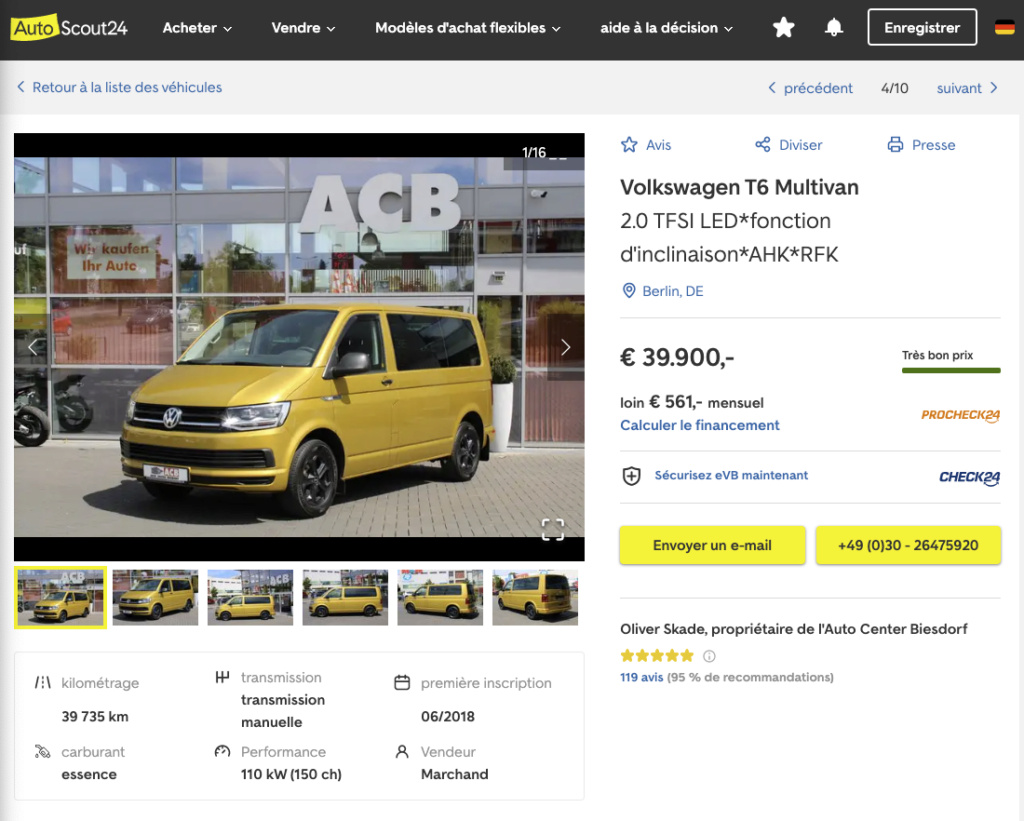
Task: Click the main yellow van photo
Action: click(x=299, y=347)
